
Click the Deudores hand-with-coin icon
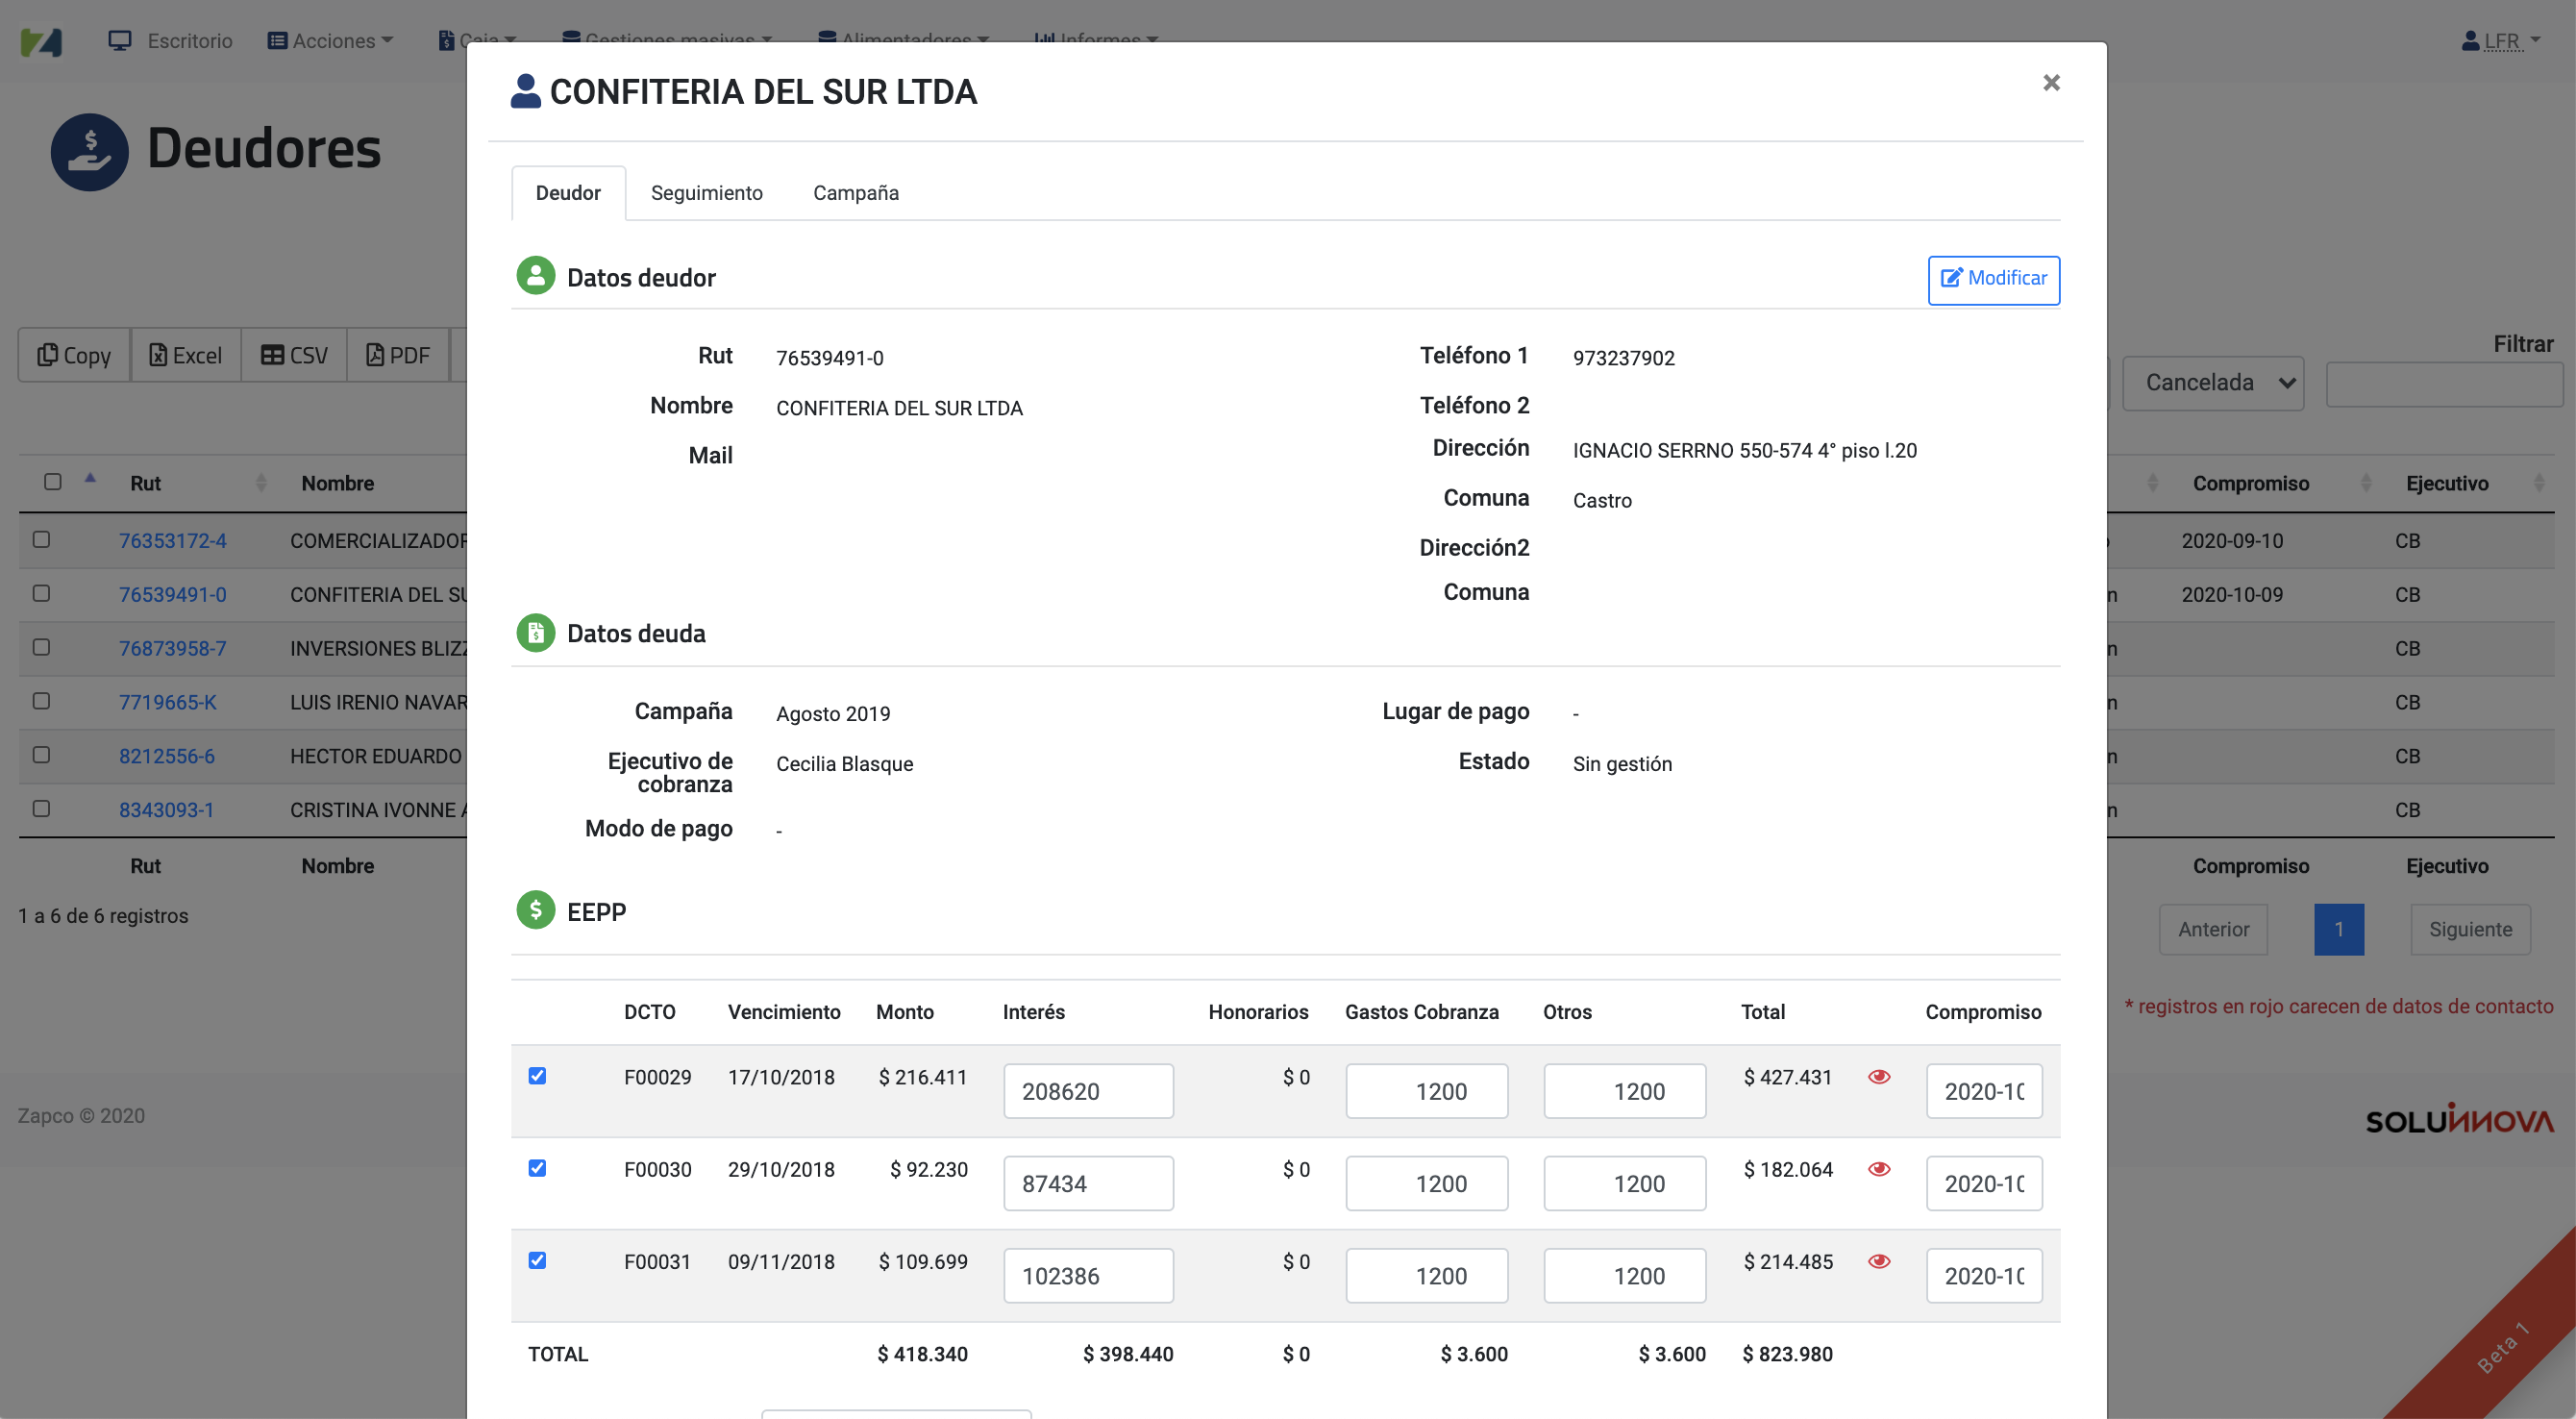pyautogui.click(x=89, y=150)
